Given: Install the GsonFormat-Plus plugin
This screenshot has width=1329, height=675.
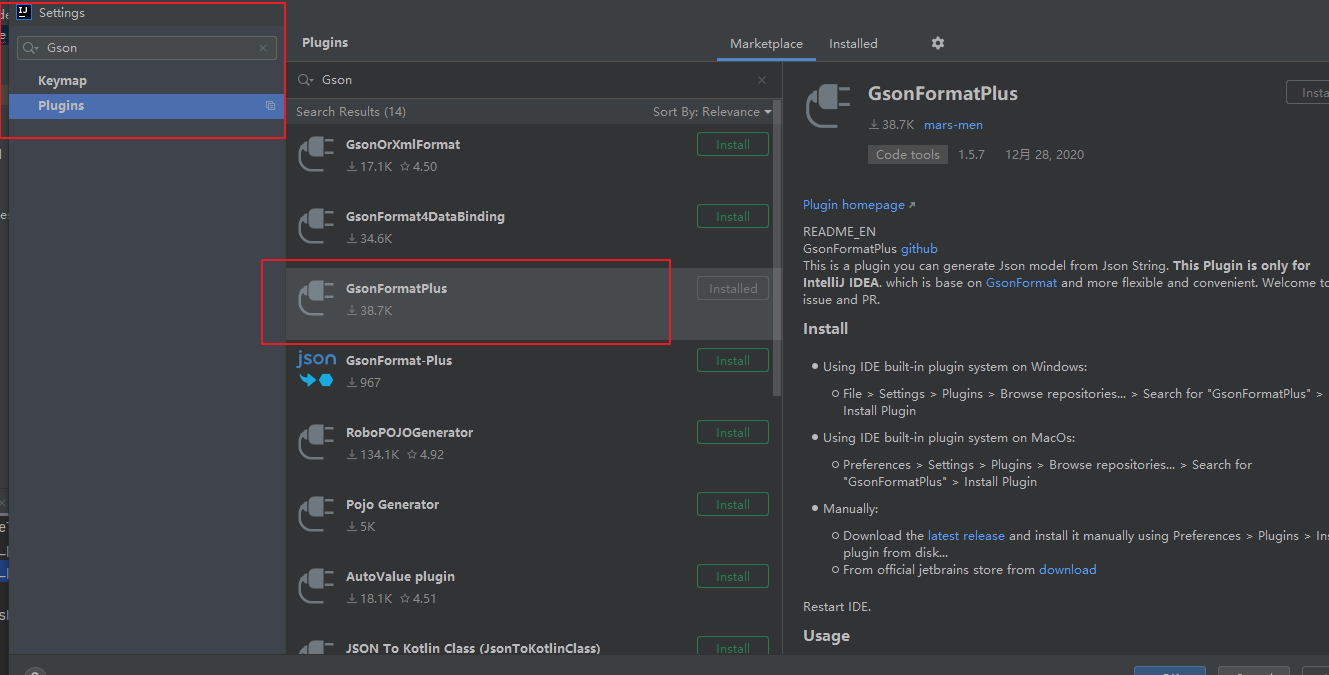Looking at the screenshot, I should tap(733, 361).
